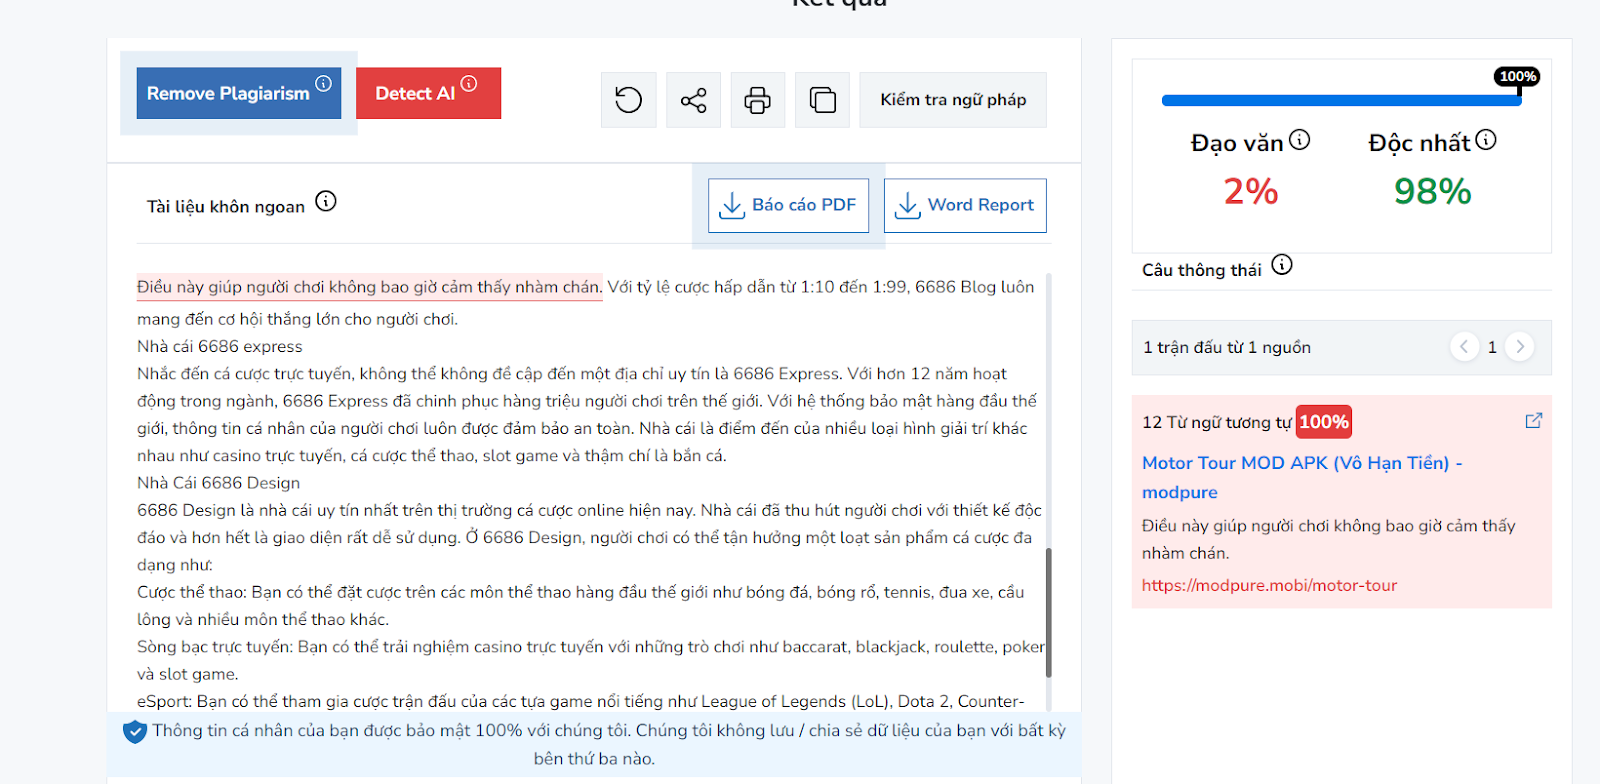Click the 2% plagiarism value
Viewport: 1600px width, 784px height.
point(1251,191)
